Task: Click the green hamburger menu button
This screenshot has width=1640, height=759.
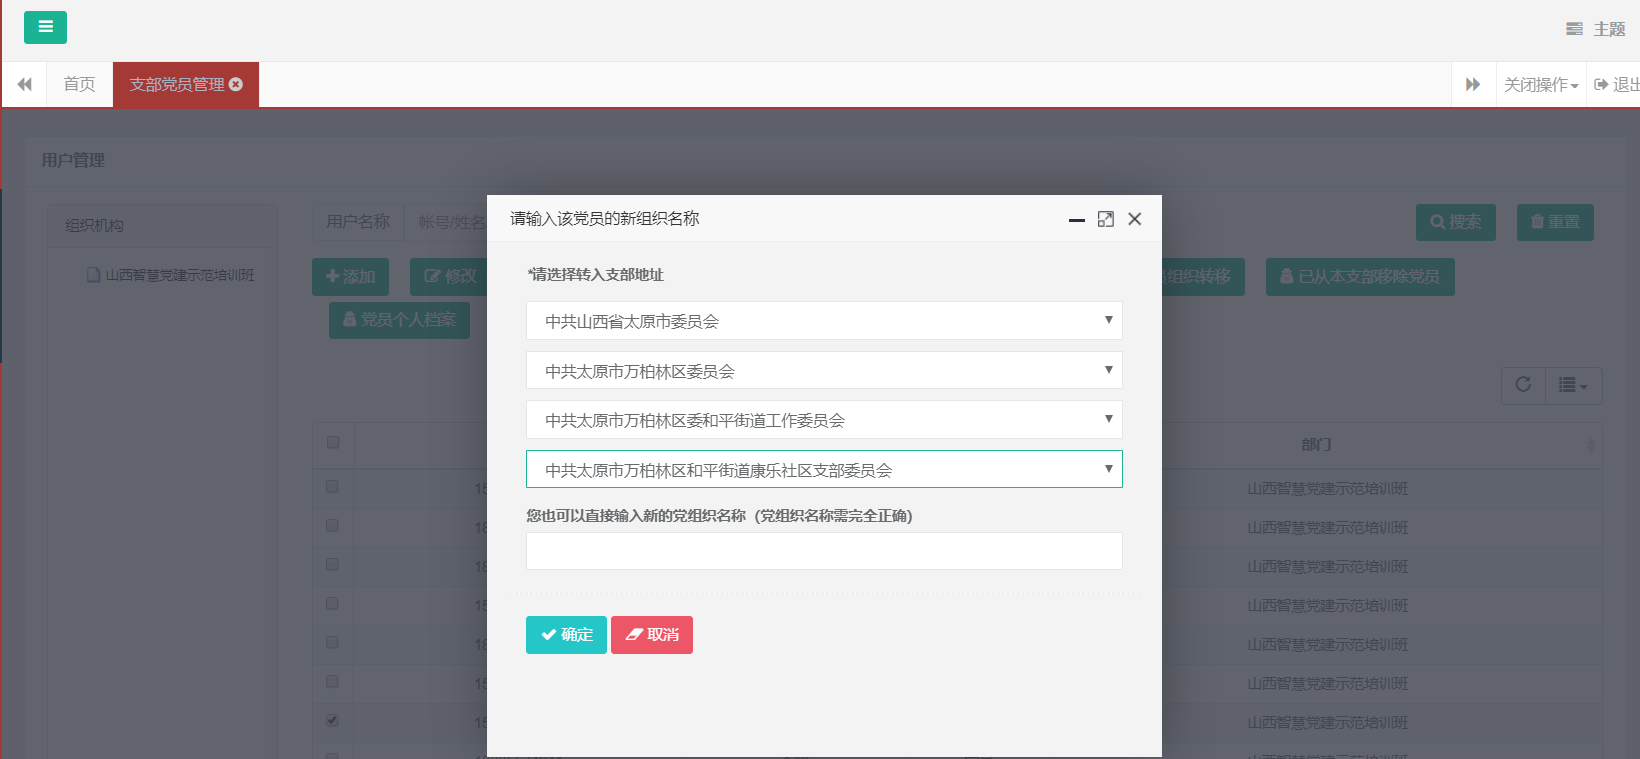Action: (x=45, y=27)
